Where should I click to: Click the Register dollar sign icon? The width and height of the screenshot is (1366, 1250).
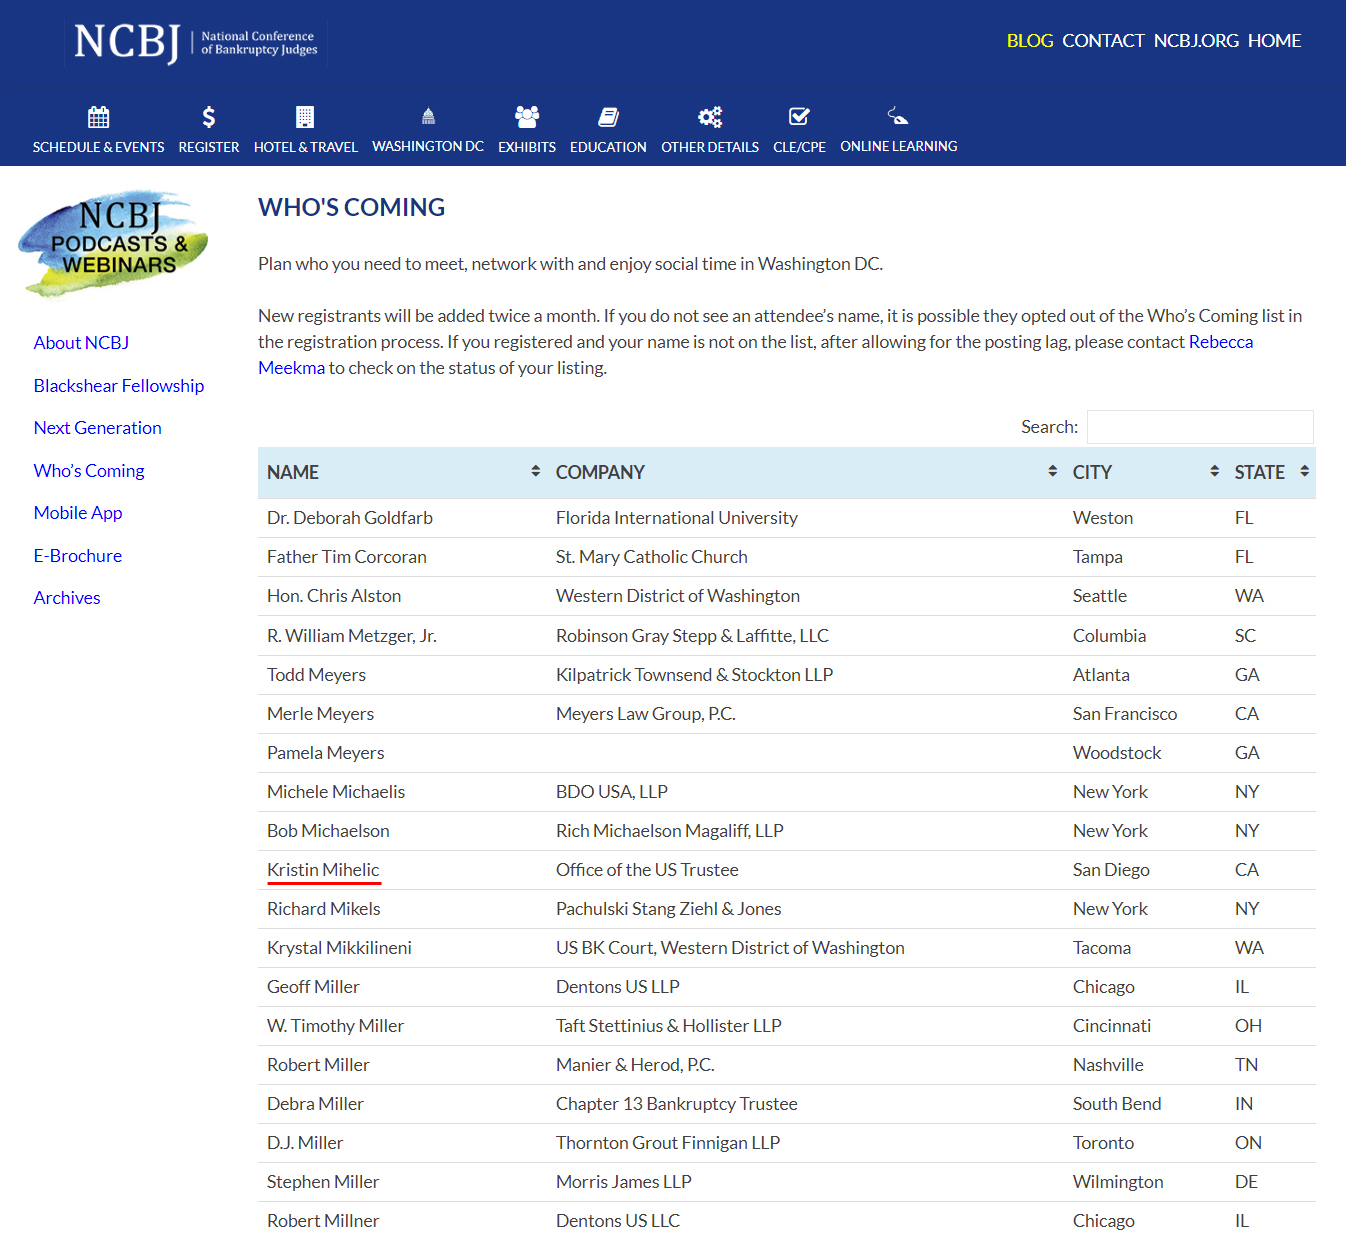pyautogui.click(x=208, y=117)
